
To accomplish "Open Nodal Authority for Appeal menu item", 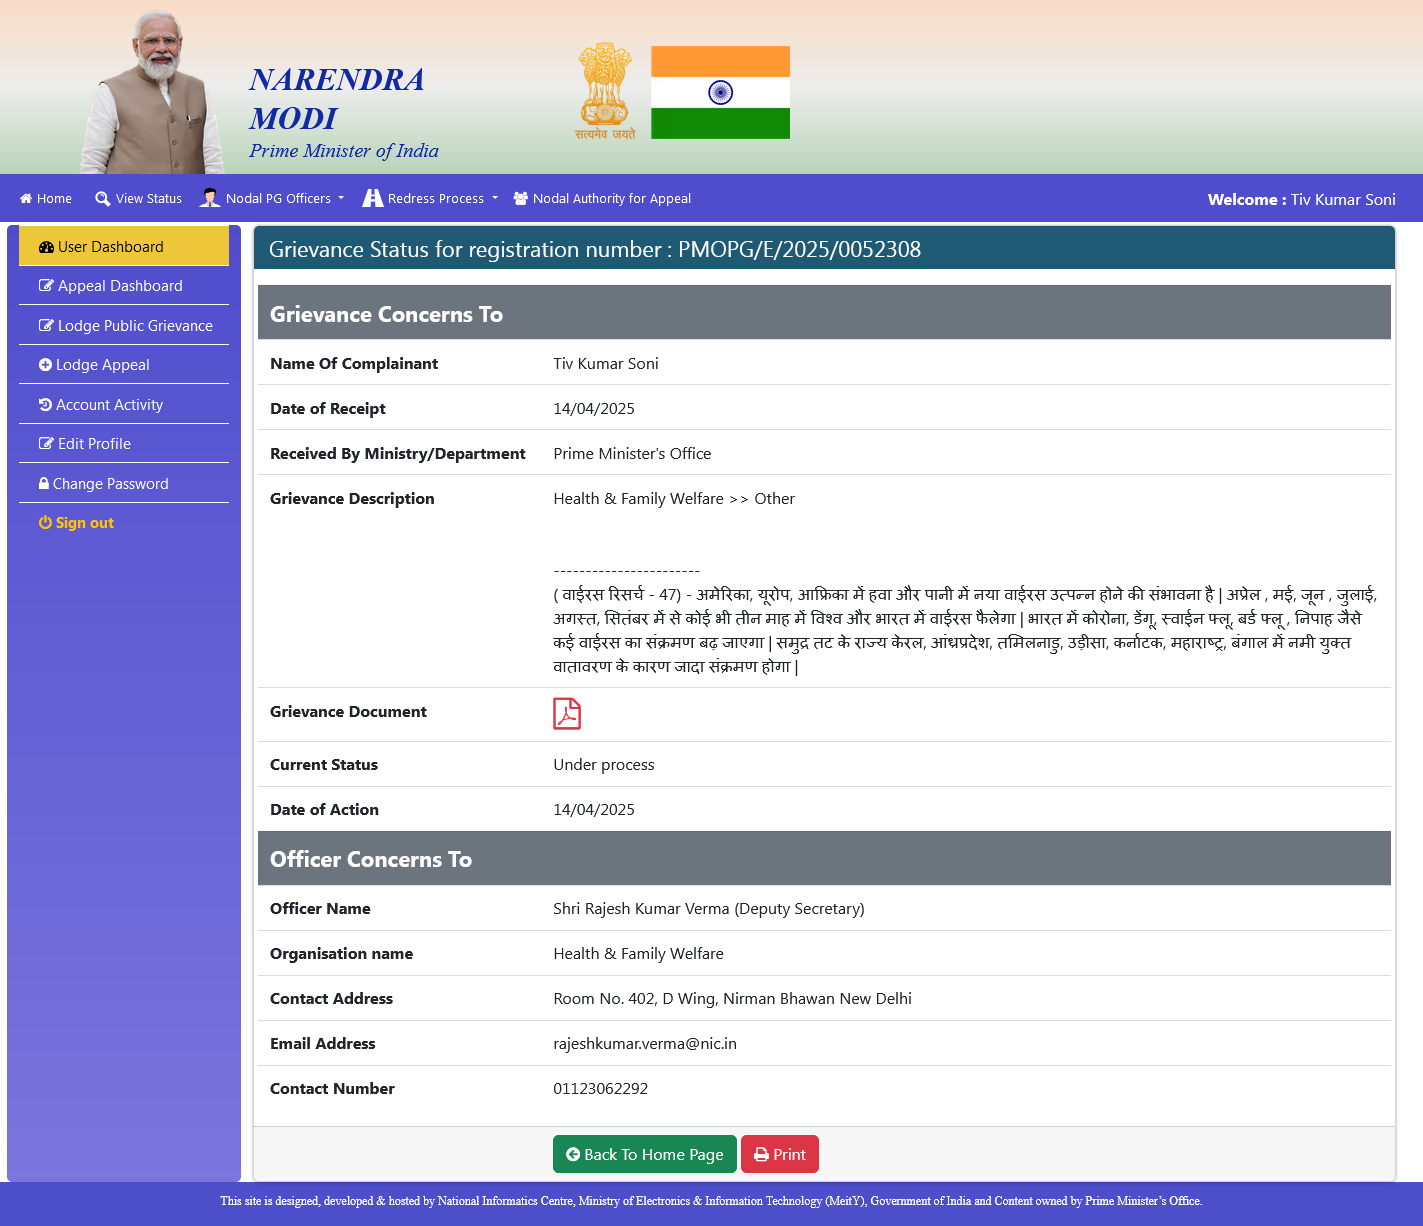I will [602, 199].
